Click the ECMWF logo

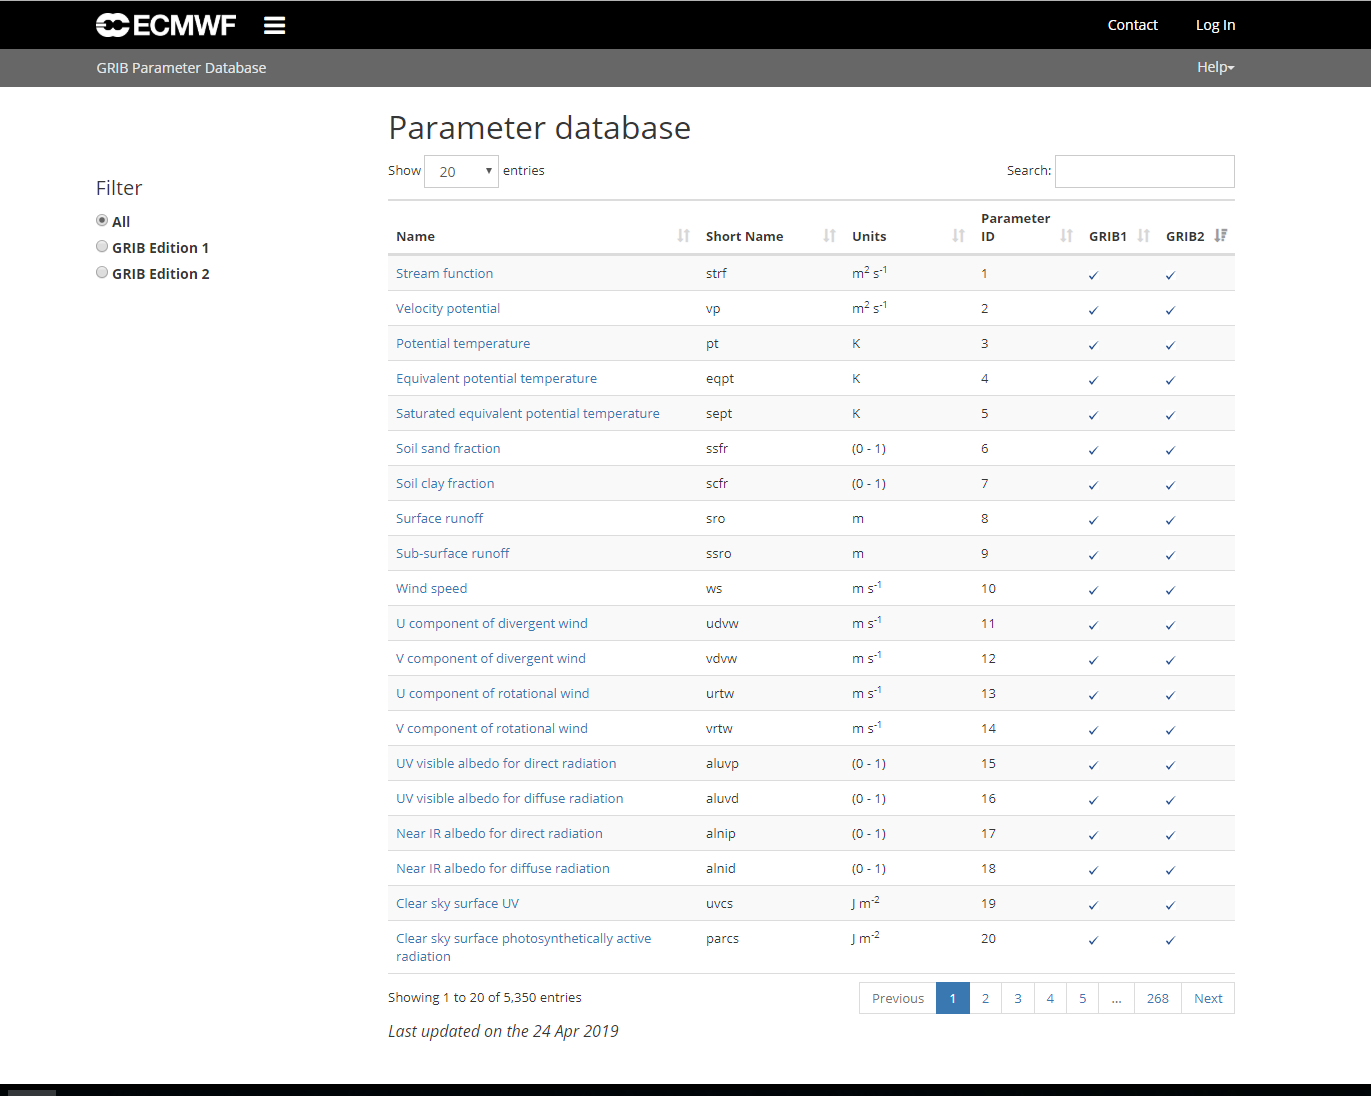pos(166,25)
